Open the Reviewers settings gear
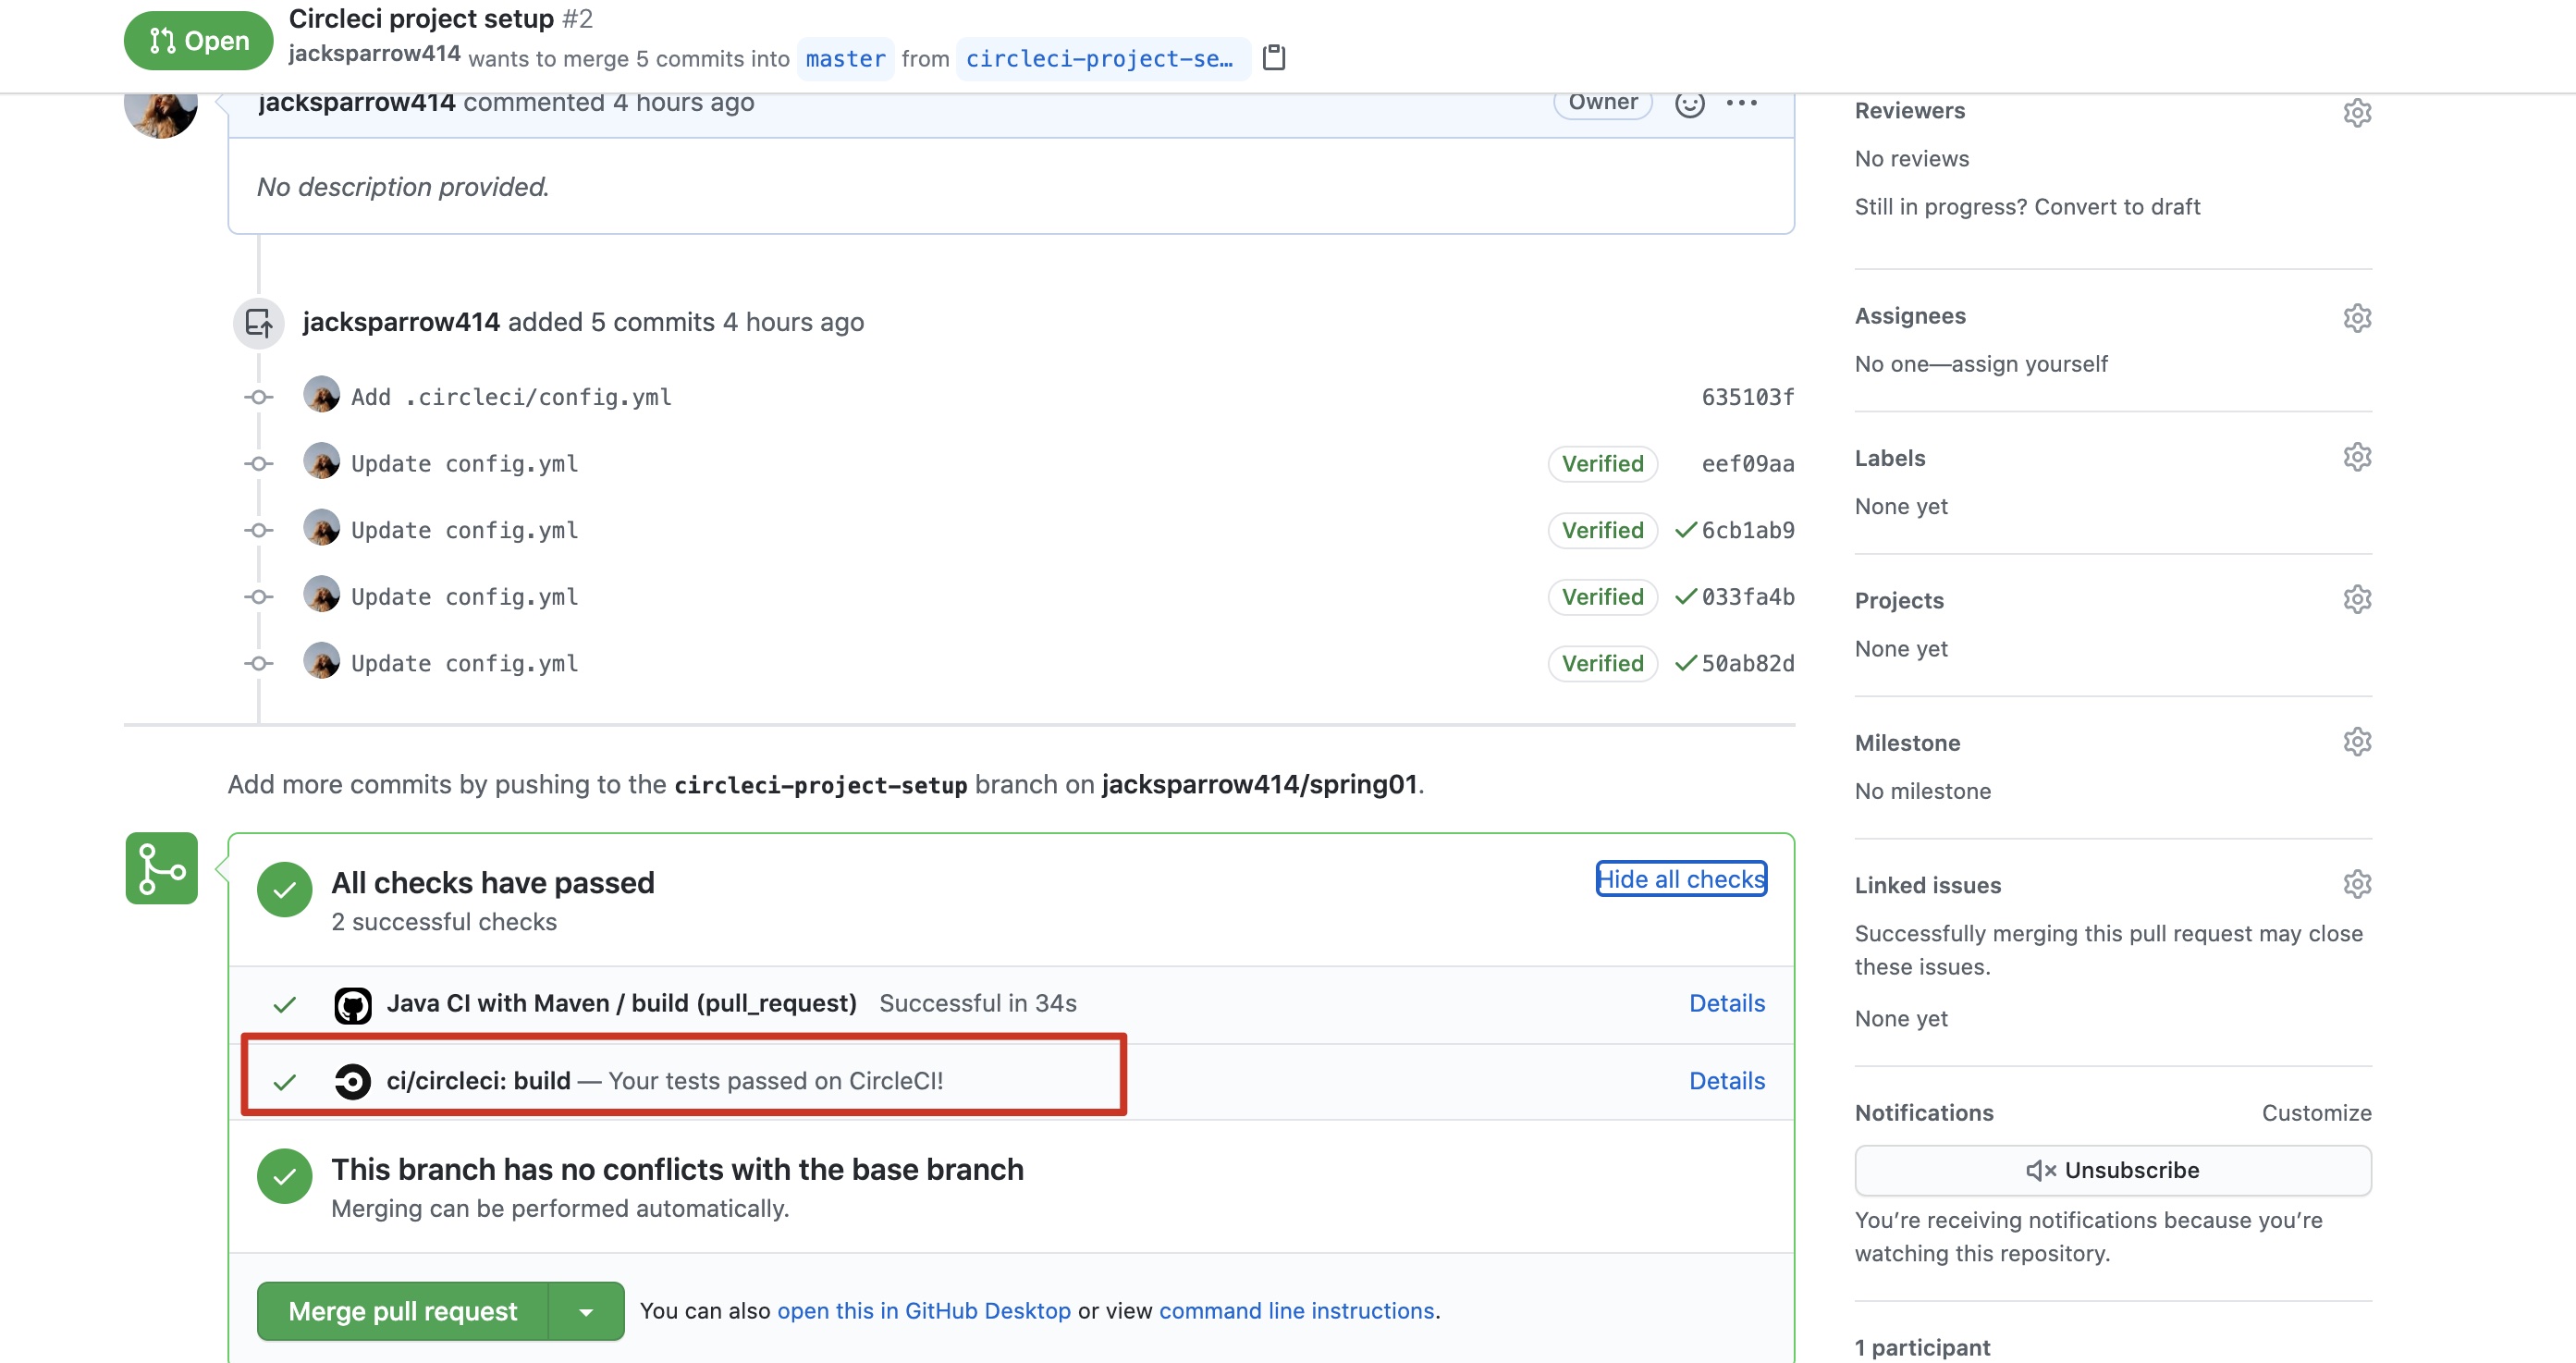The height and width of the screenshot is (1363, 2576). coord(2358,112)
